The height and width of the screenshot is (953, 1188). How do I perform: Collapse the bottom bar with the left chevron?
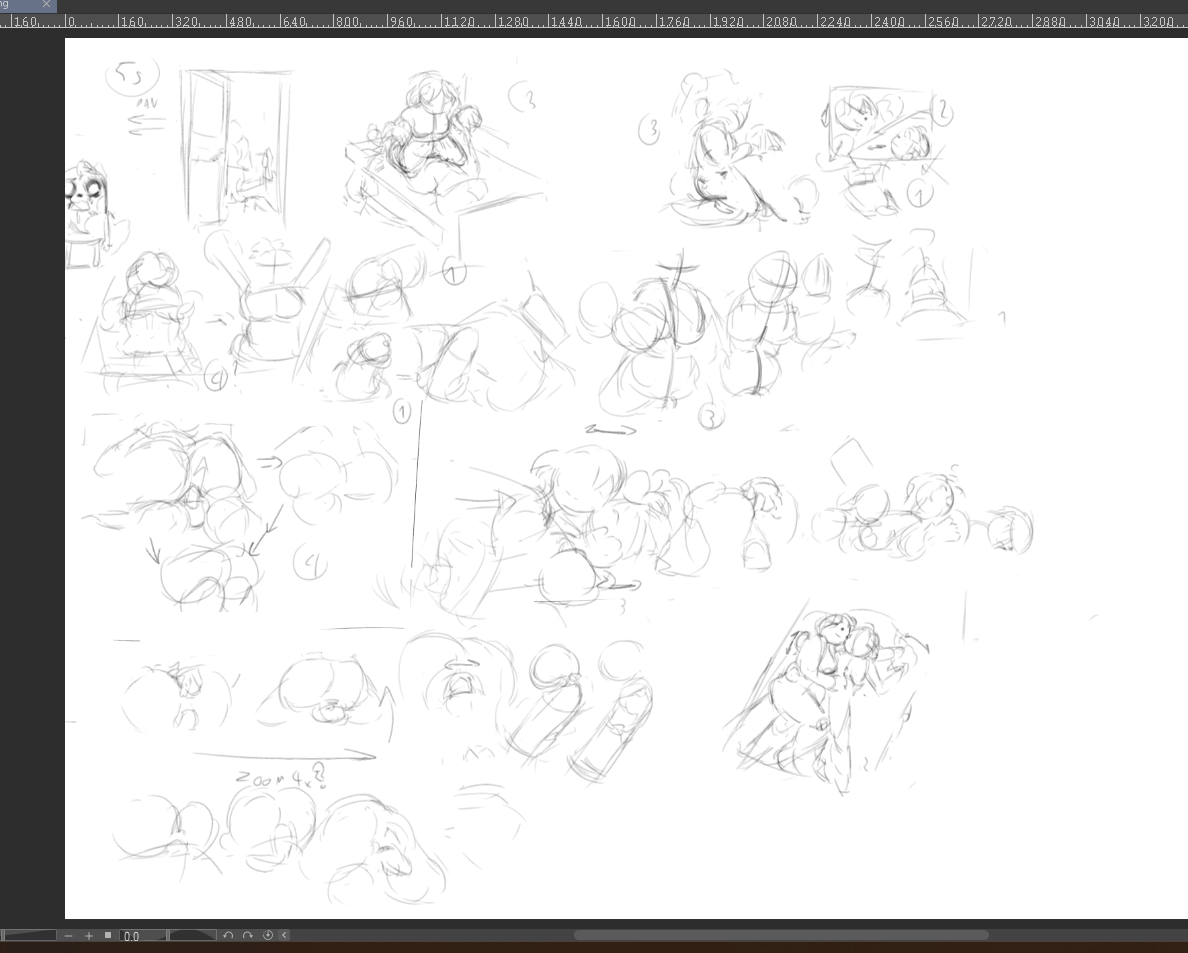point(284,936)
